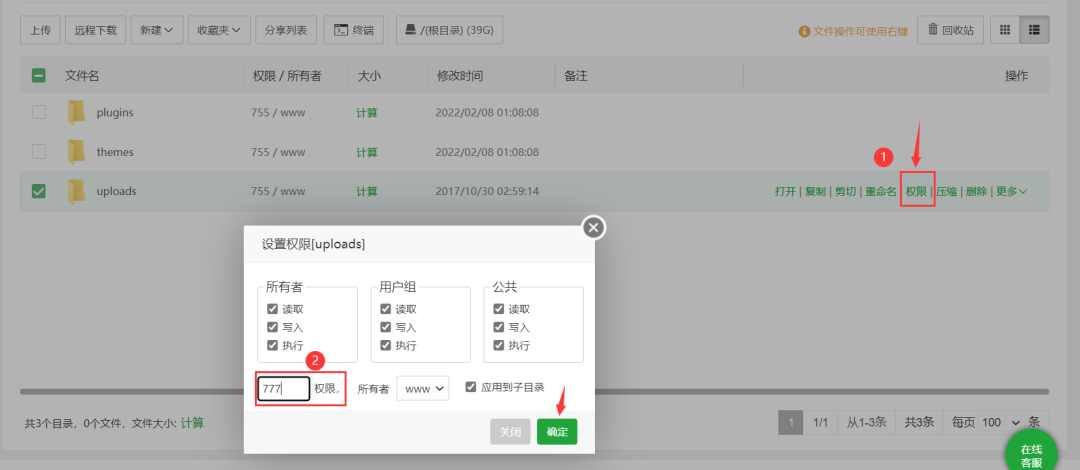Viewport: 1080px width, 470px height.
Task: Confirm with the green 确定 button
Action: click(x=557, y=432)
